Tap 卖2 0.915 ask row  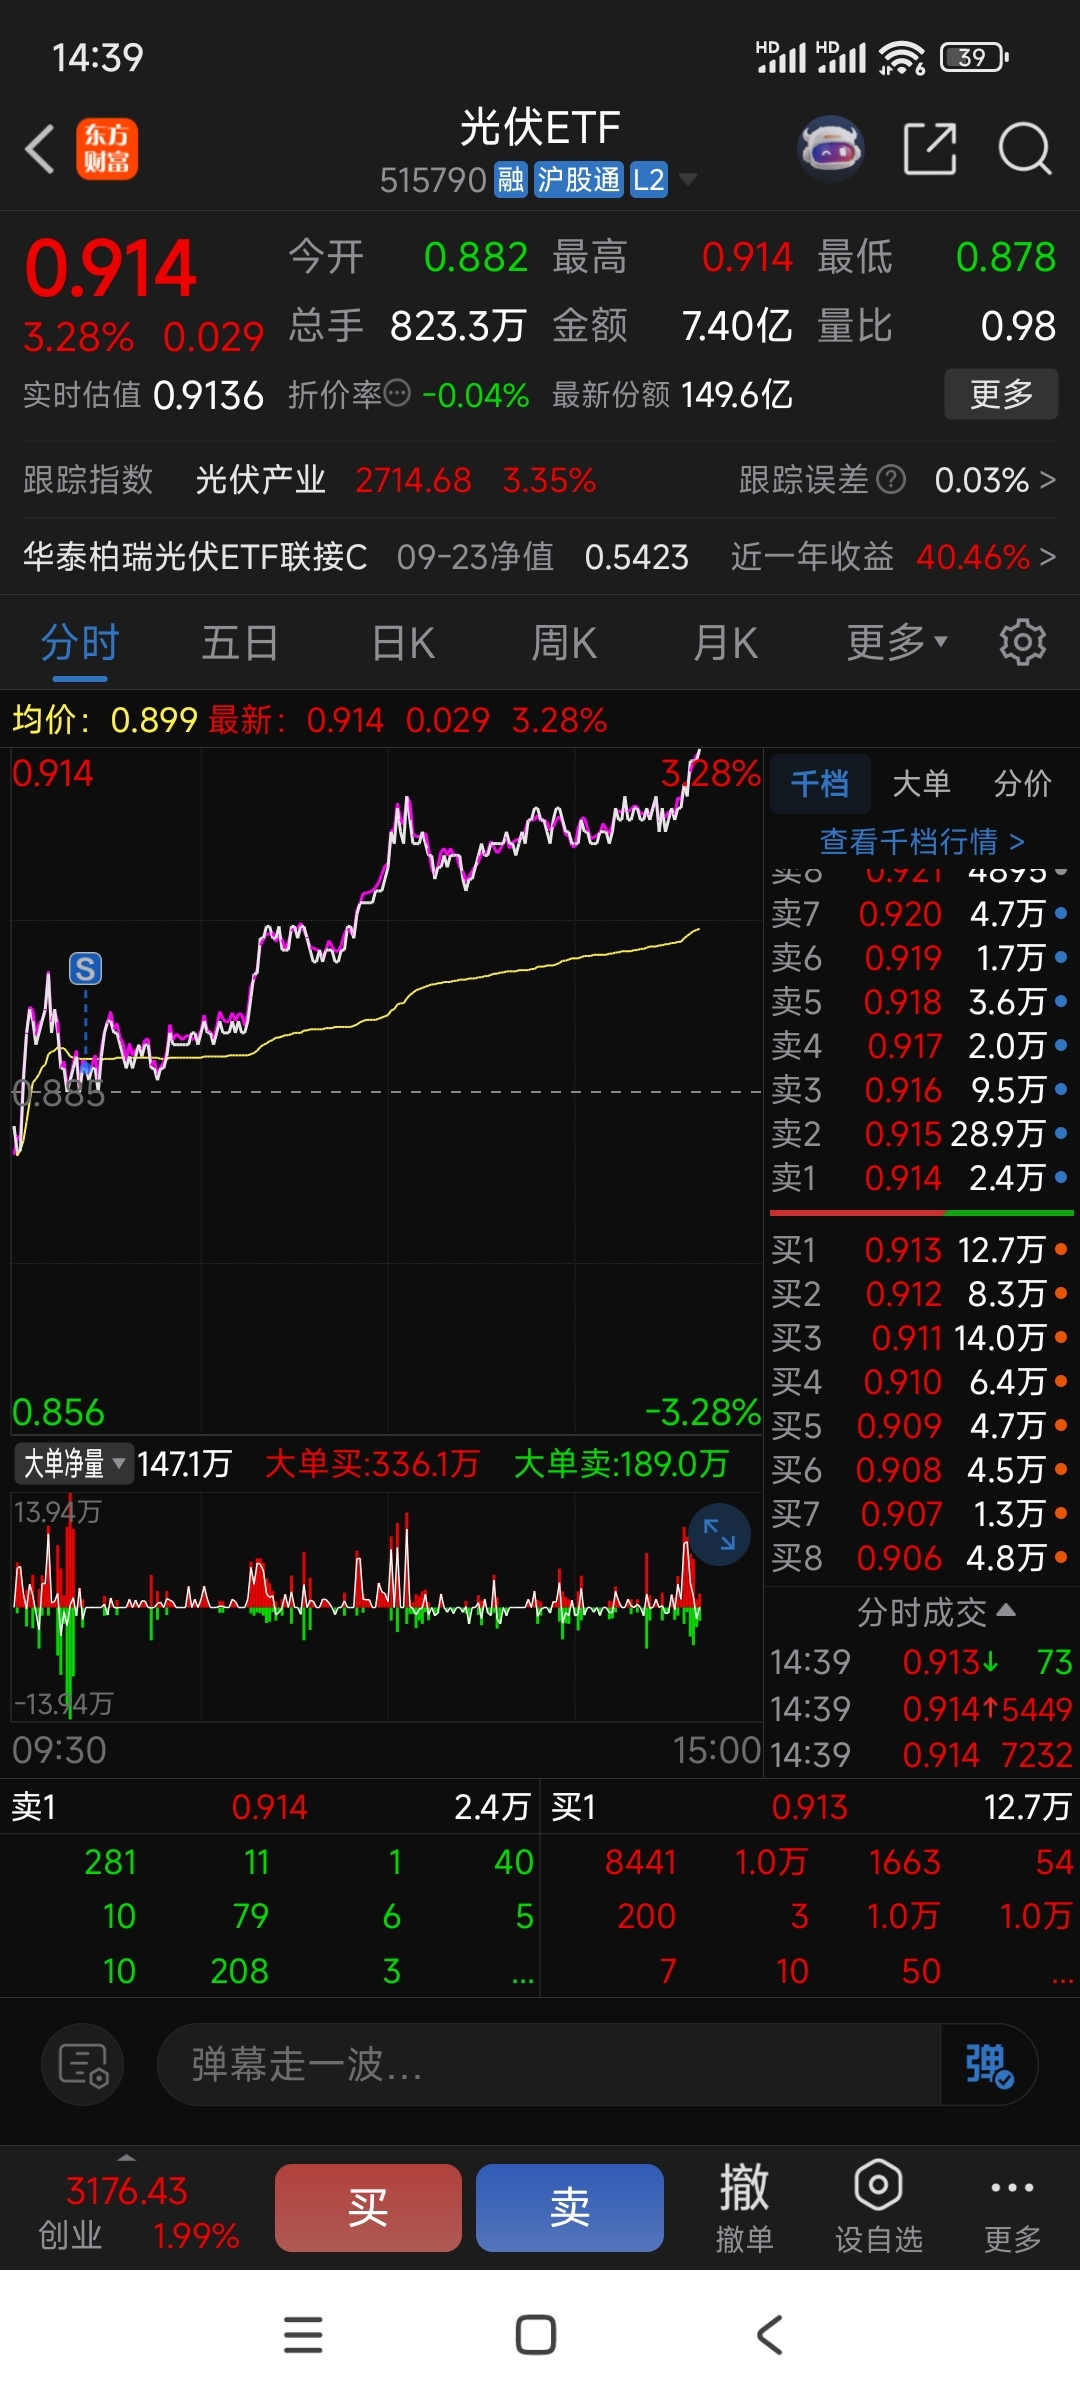(920, 1134)
